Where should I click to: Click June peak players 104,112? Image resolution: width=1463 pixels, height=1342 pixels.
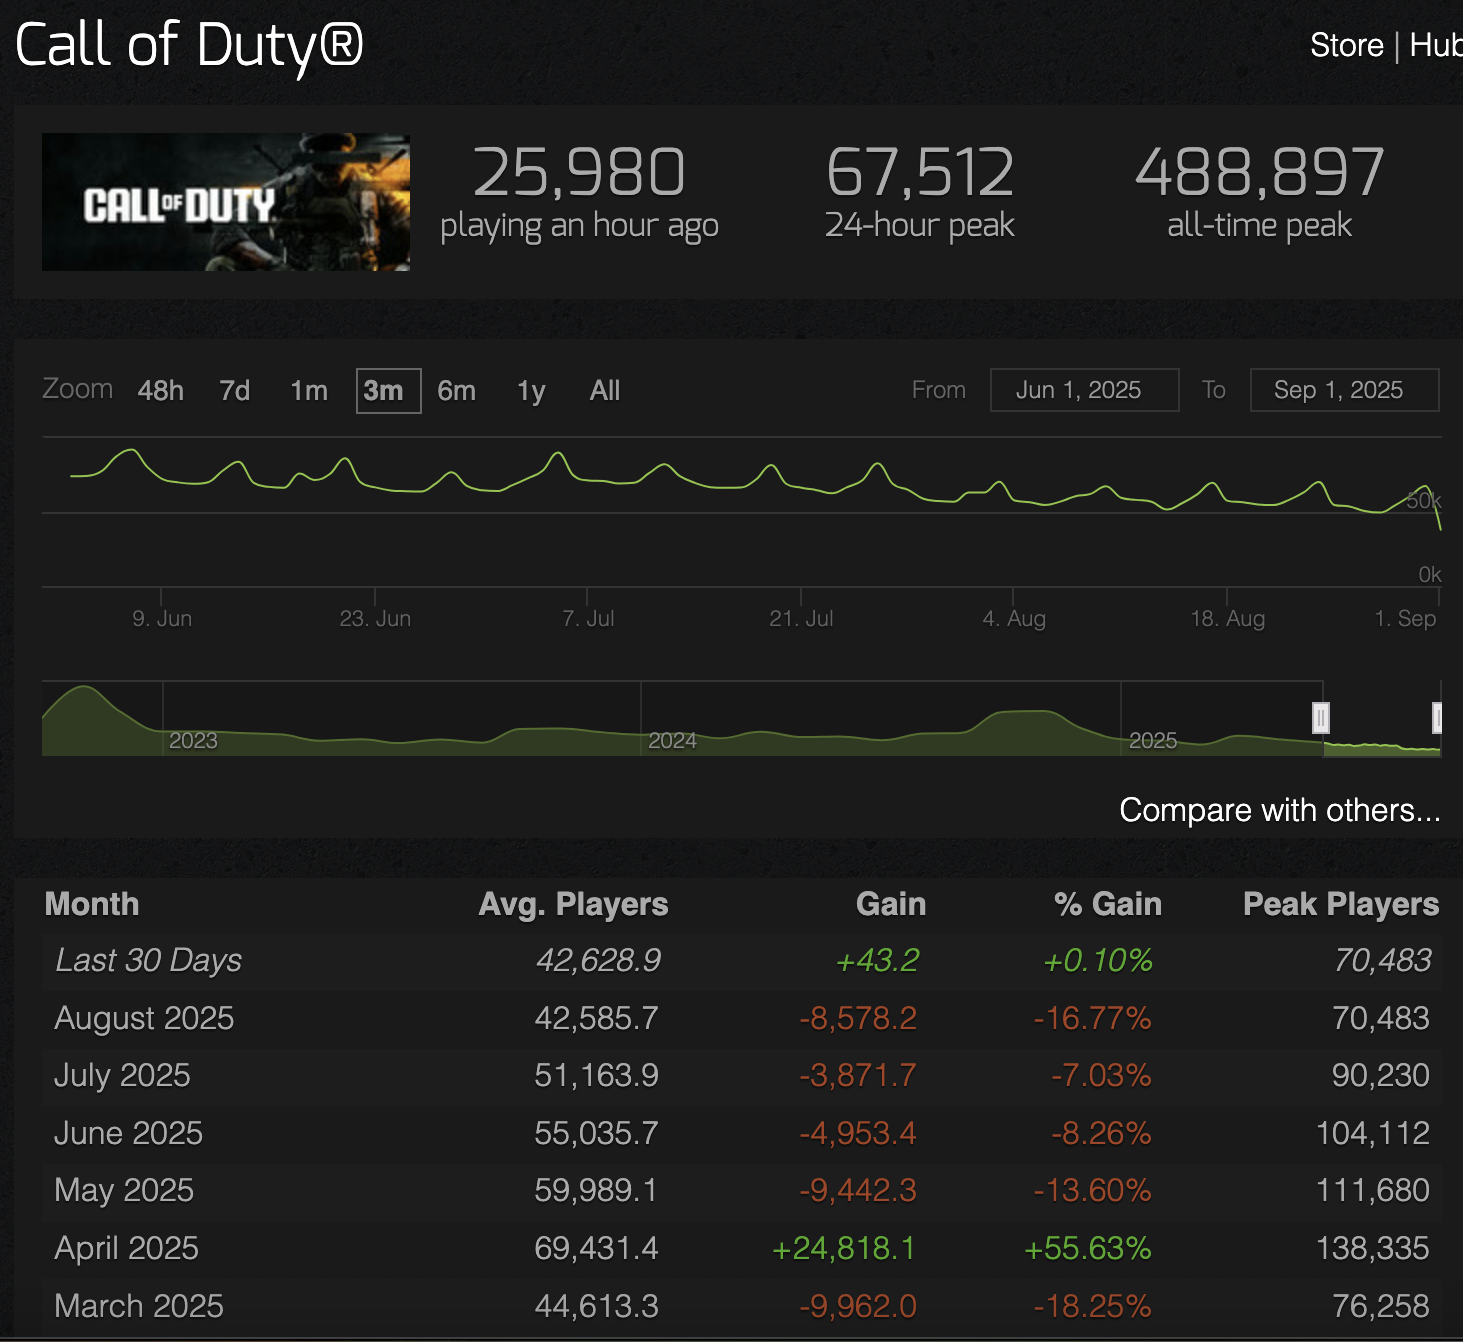(1373, 1133)
